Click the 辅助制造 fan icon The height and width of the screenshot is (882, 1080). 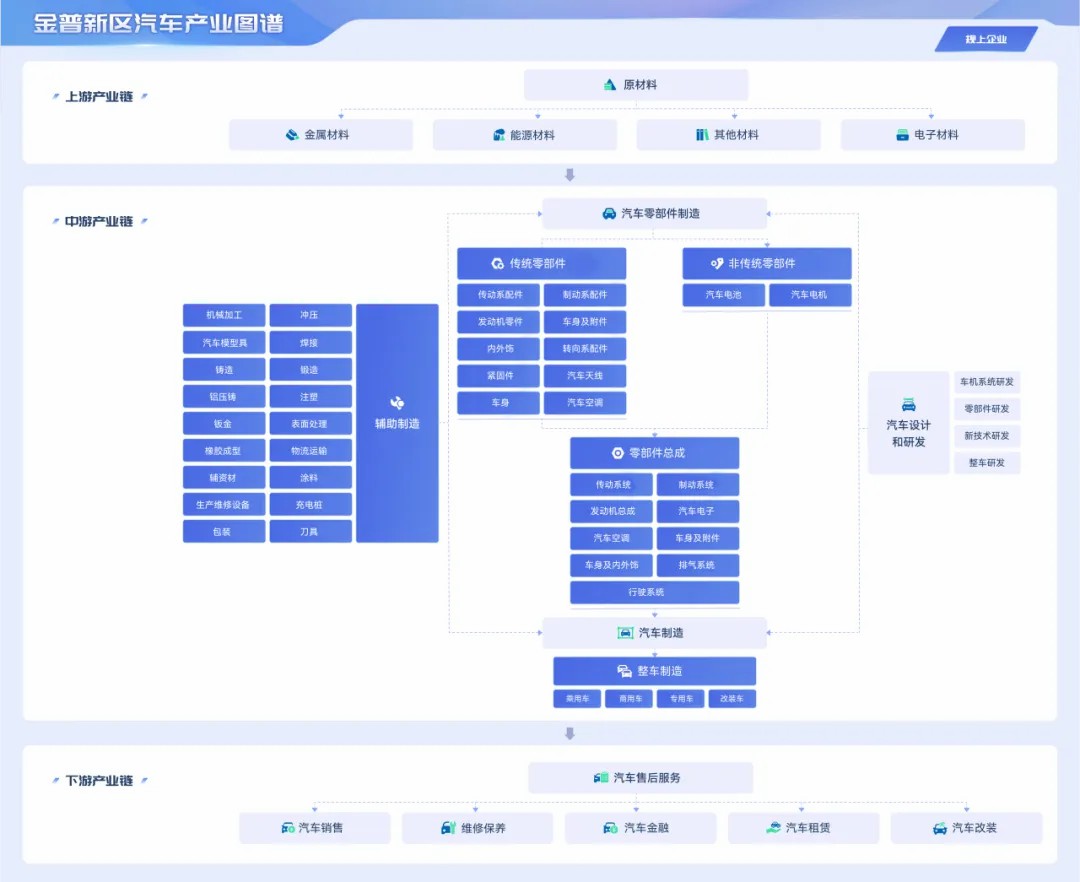point(397,403)
